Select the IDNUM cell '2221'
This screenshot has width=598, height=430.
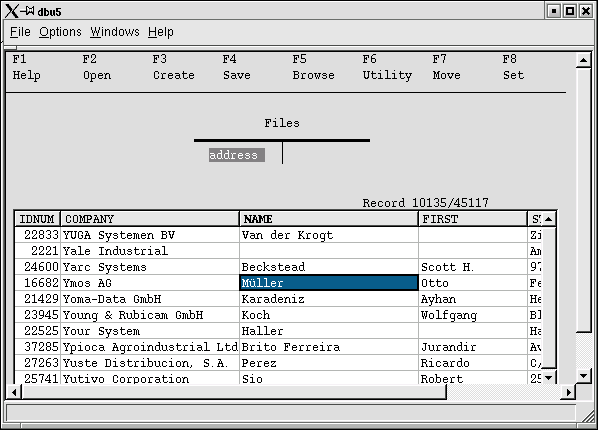(x=37, y=251)
